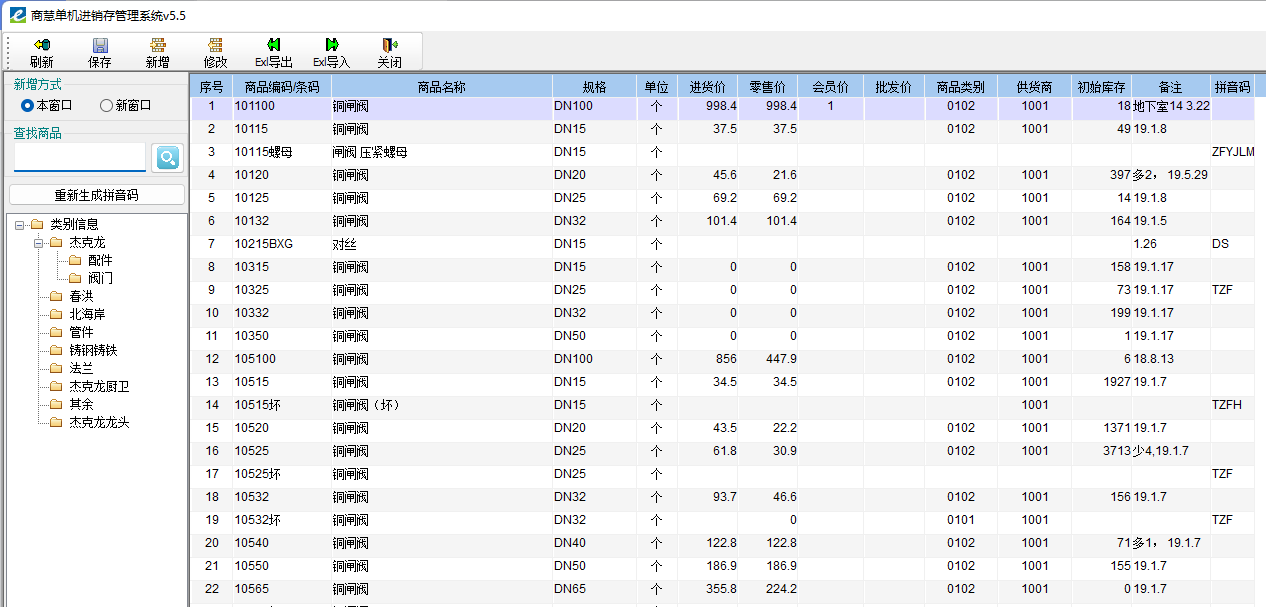Click the 备注 column header
This screenshot has height=607, width=1266.
[x=1171, y=87]
